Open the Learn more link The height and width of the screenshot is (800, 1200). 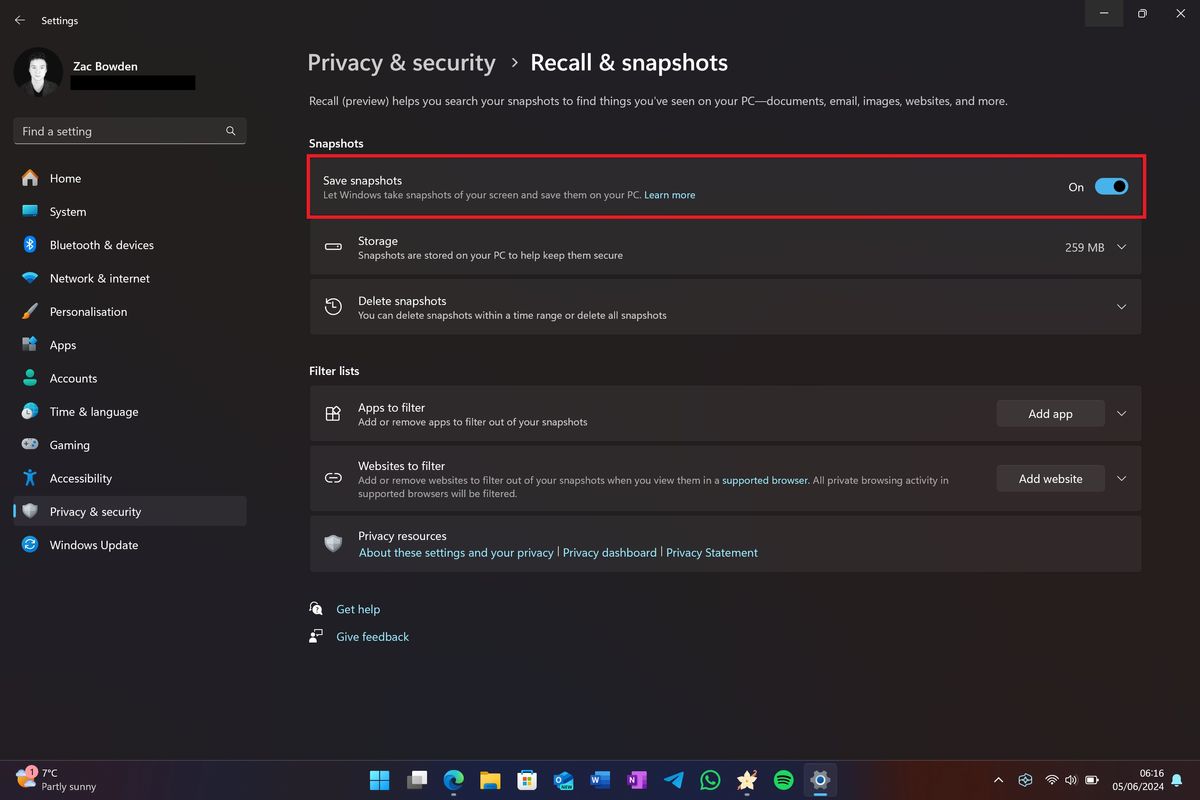[670, 195]
